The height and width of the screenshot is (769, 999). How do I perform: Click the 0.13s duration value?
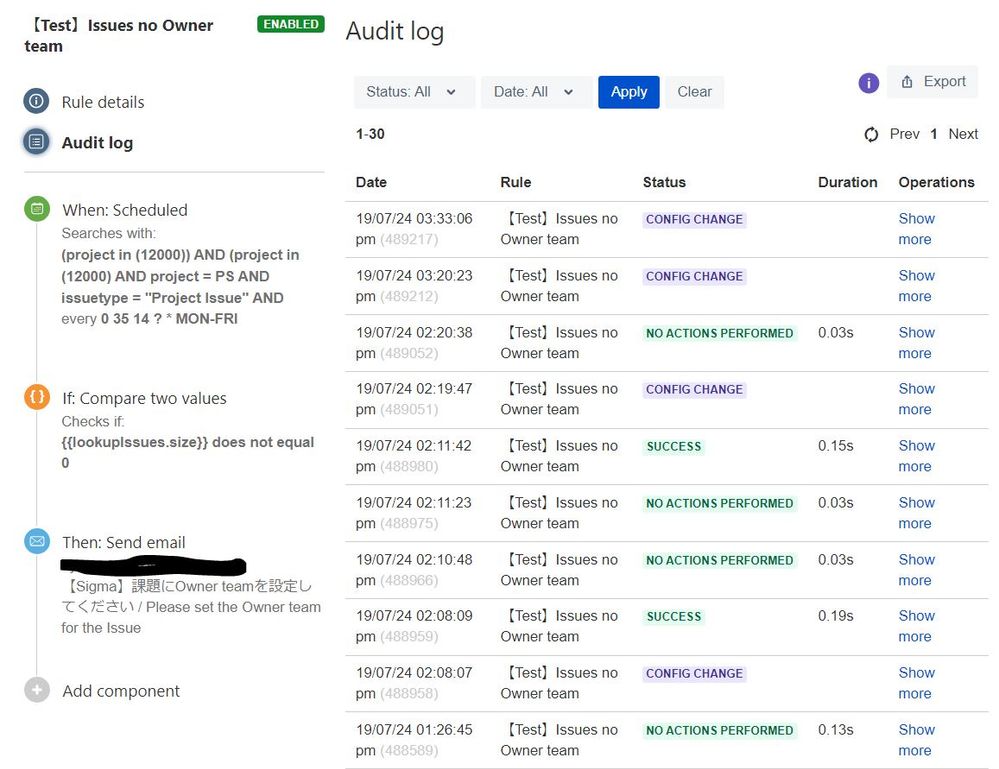(x=835, y=730)
